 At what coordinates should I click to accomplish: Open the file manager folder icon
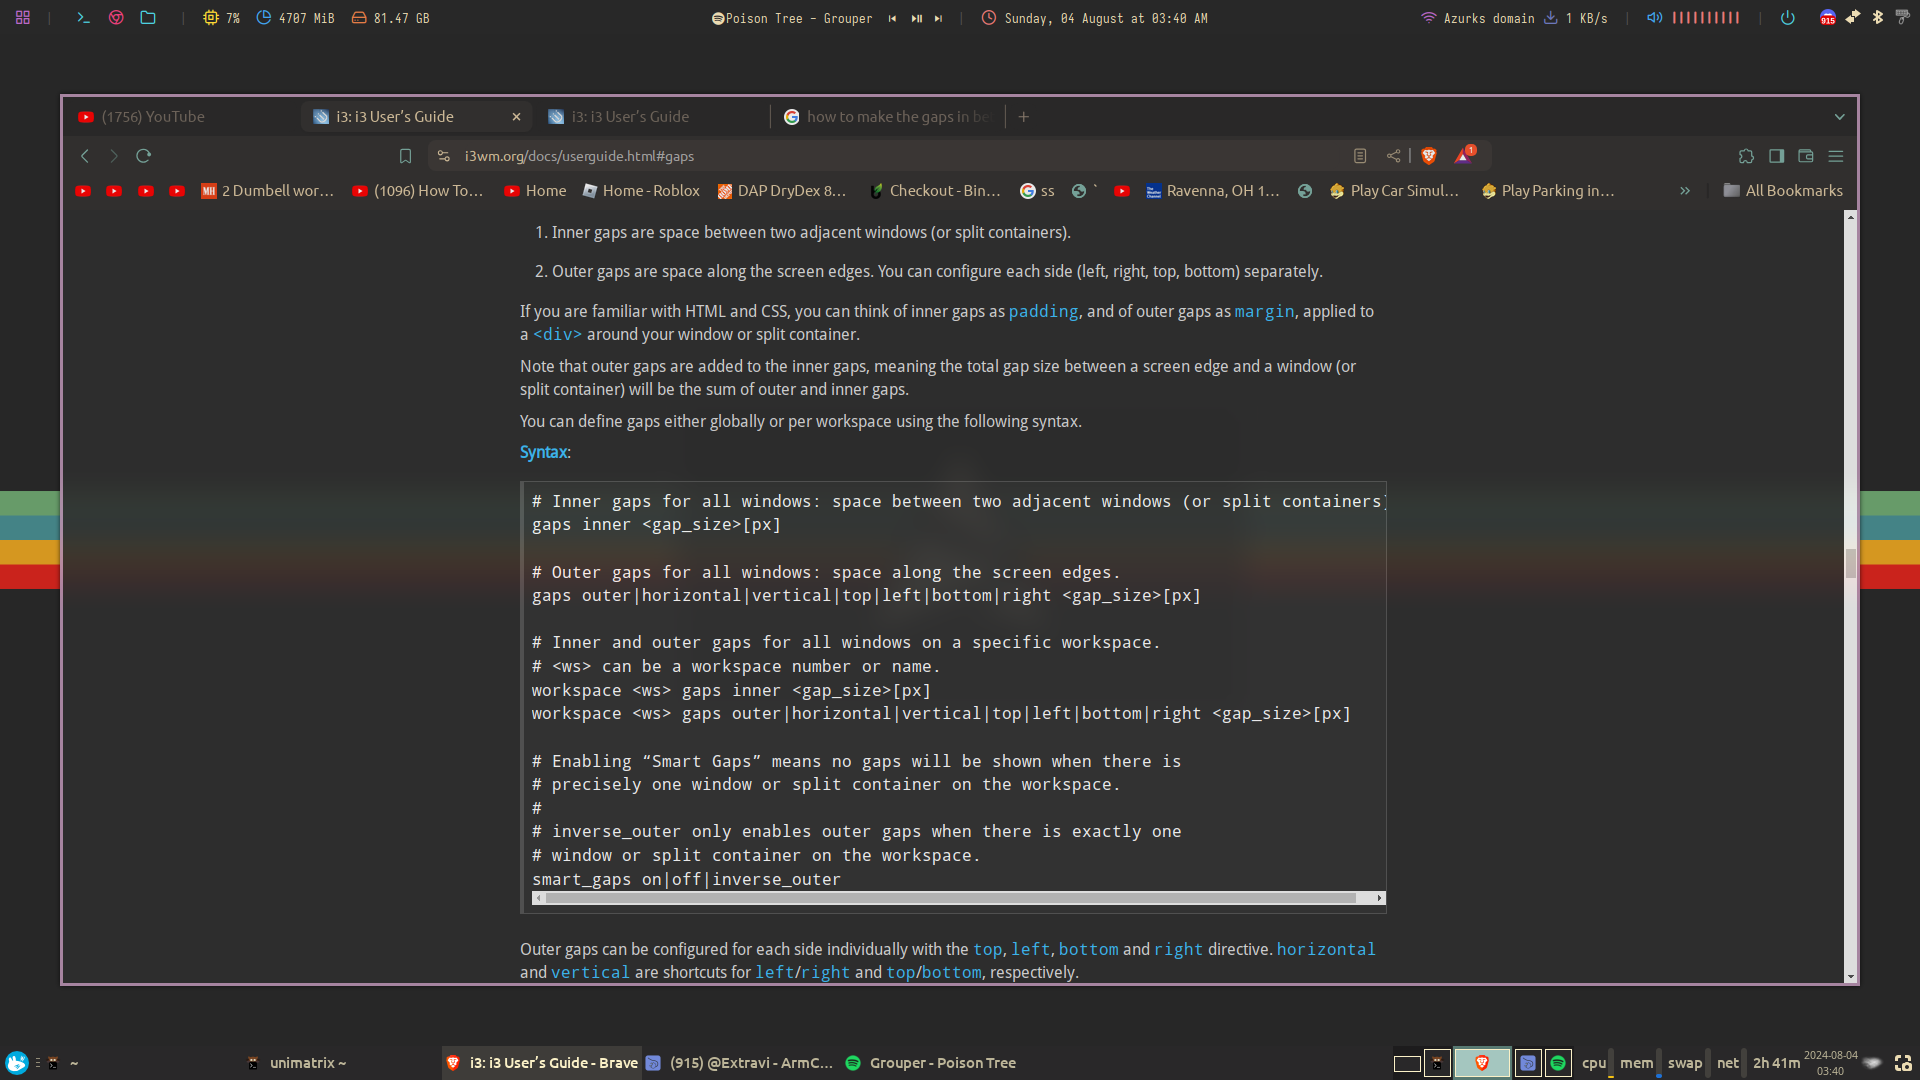point(148,18)
